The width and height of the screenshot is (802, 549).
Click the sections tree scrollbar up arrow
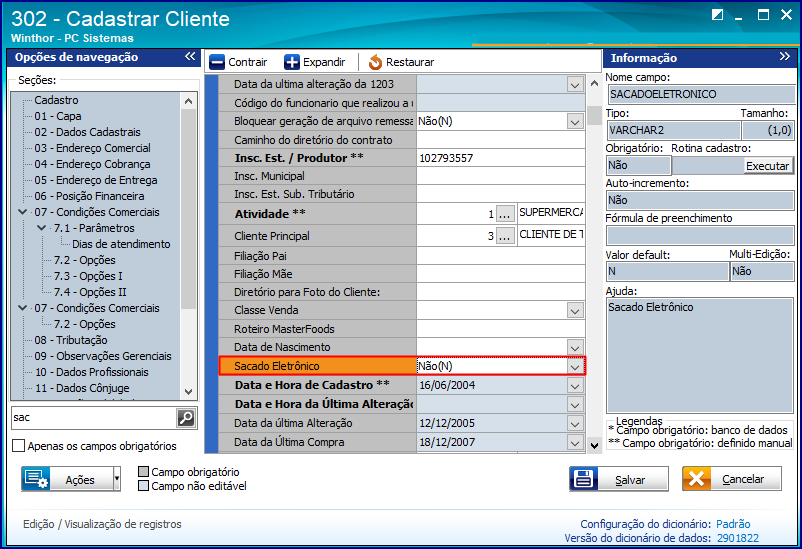coord(188,101)
